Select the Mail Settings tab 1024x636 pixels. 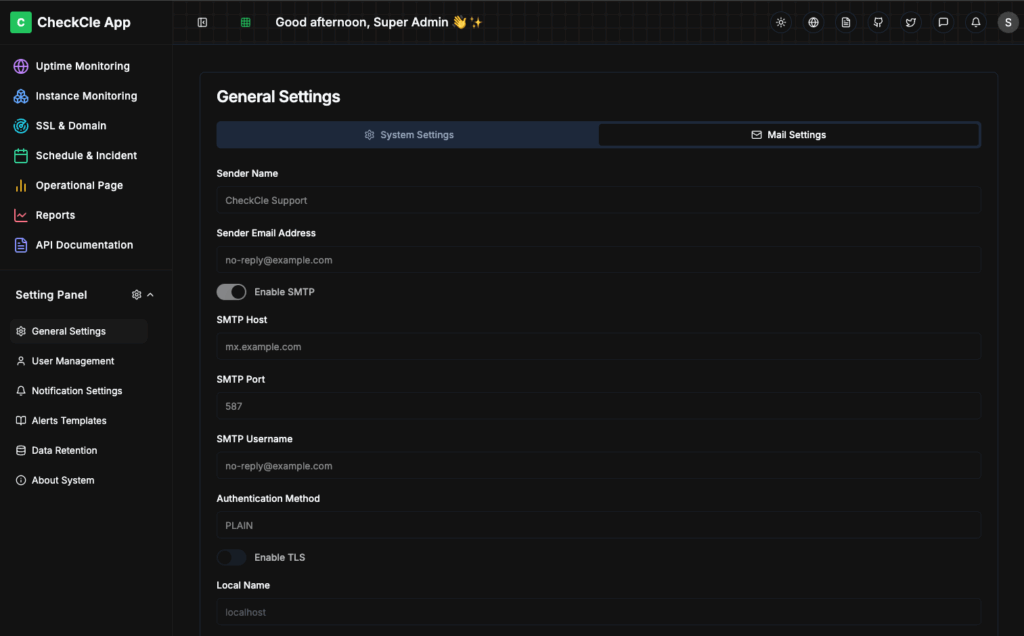(x=788, y=135)
